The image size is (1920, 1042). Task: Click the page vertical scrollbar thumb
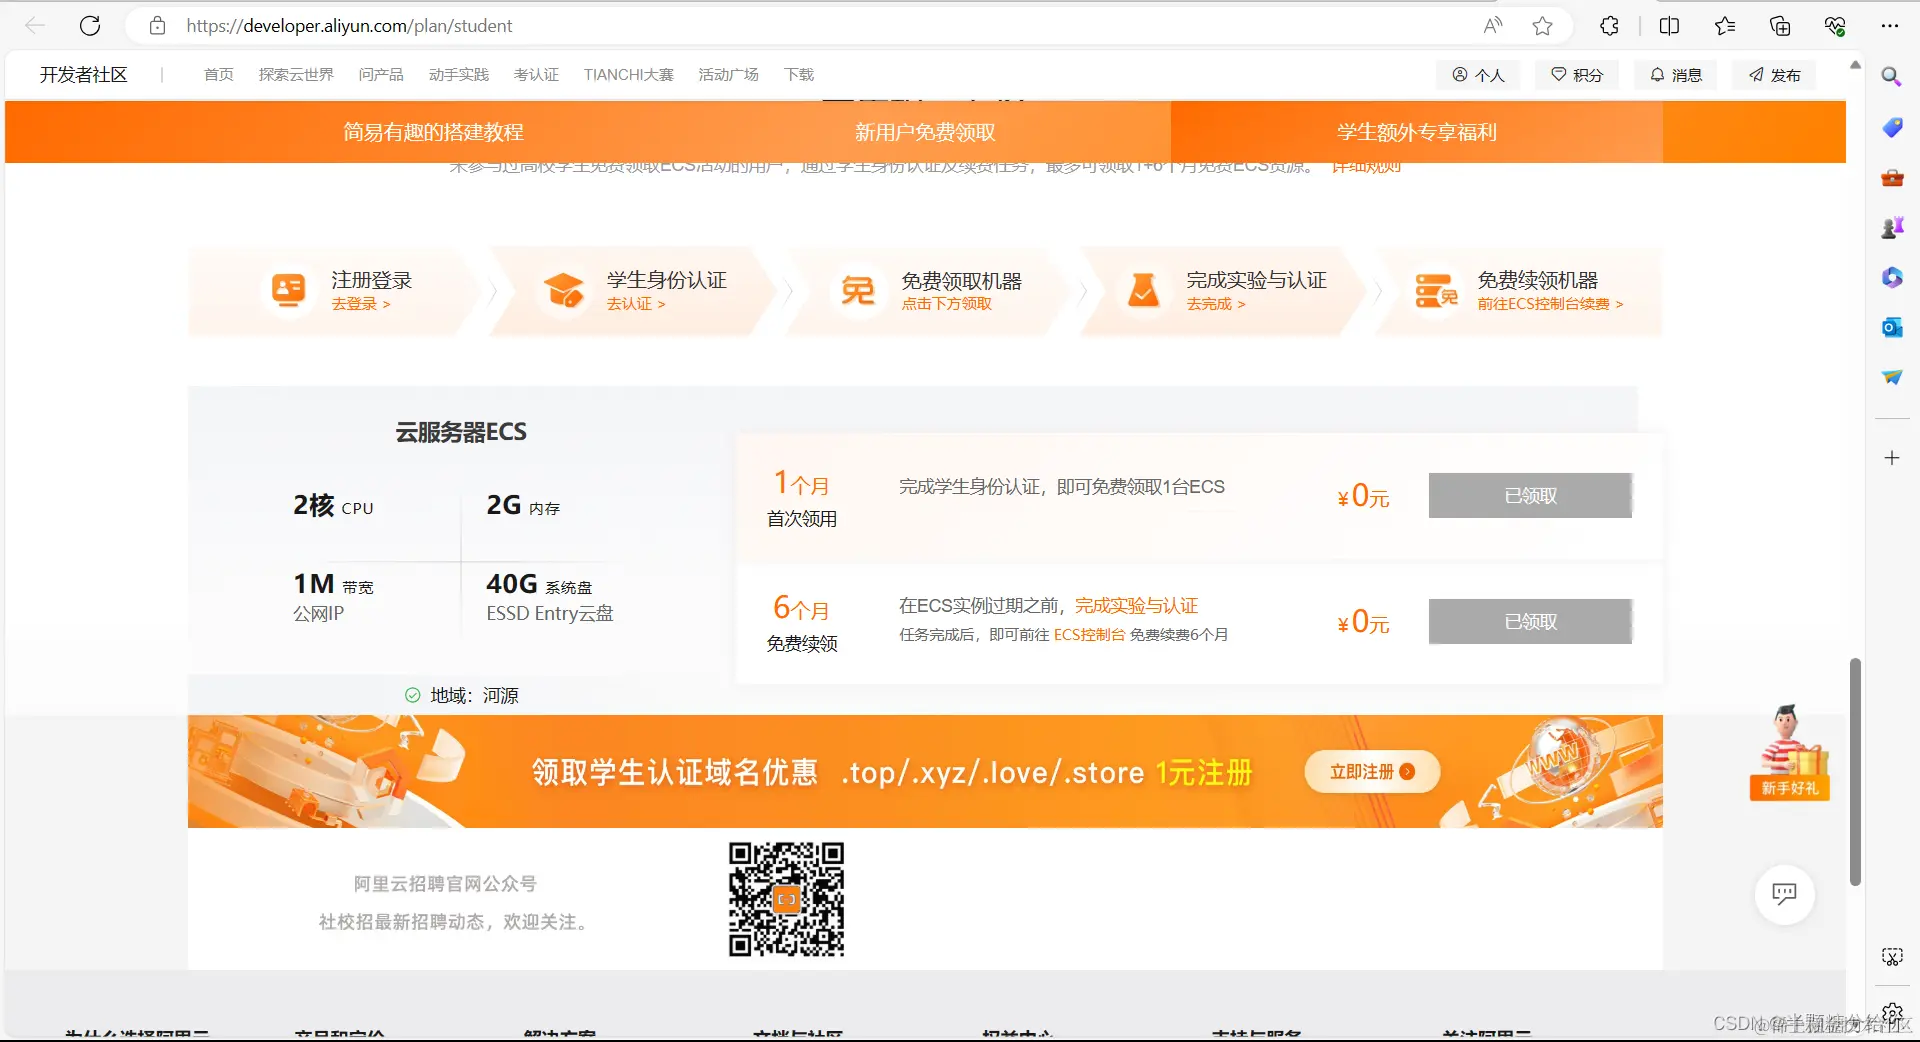[x=1855, y=771]
